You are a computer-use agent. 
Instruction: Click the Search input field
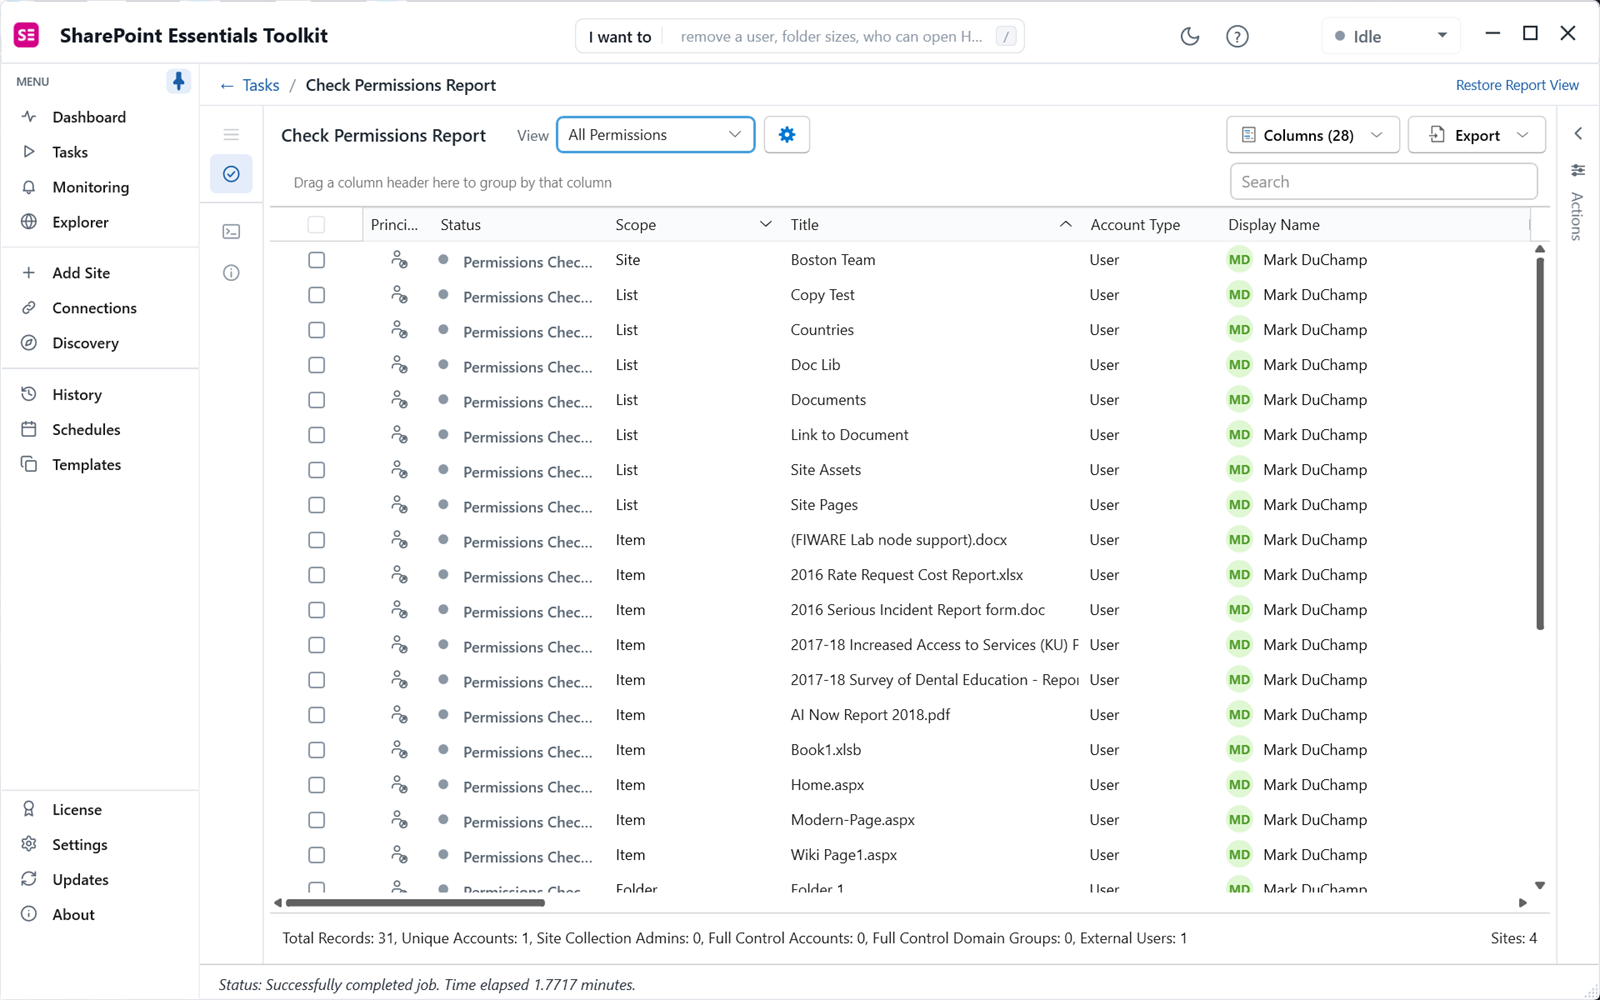pyautogui.click(x=1383, y=182)
